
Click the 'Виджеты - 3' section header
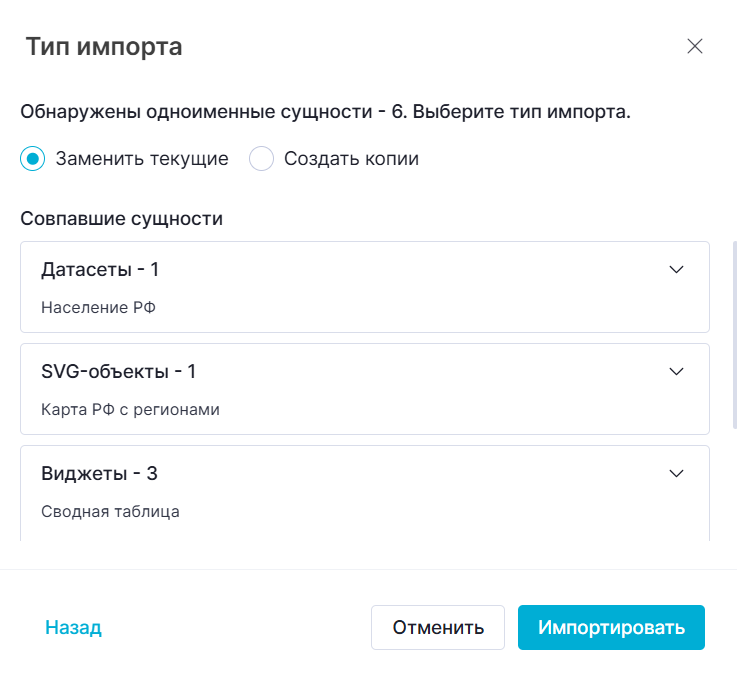coord(99,473)
